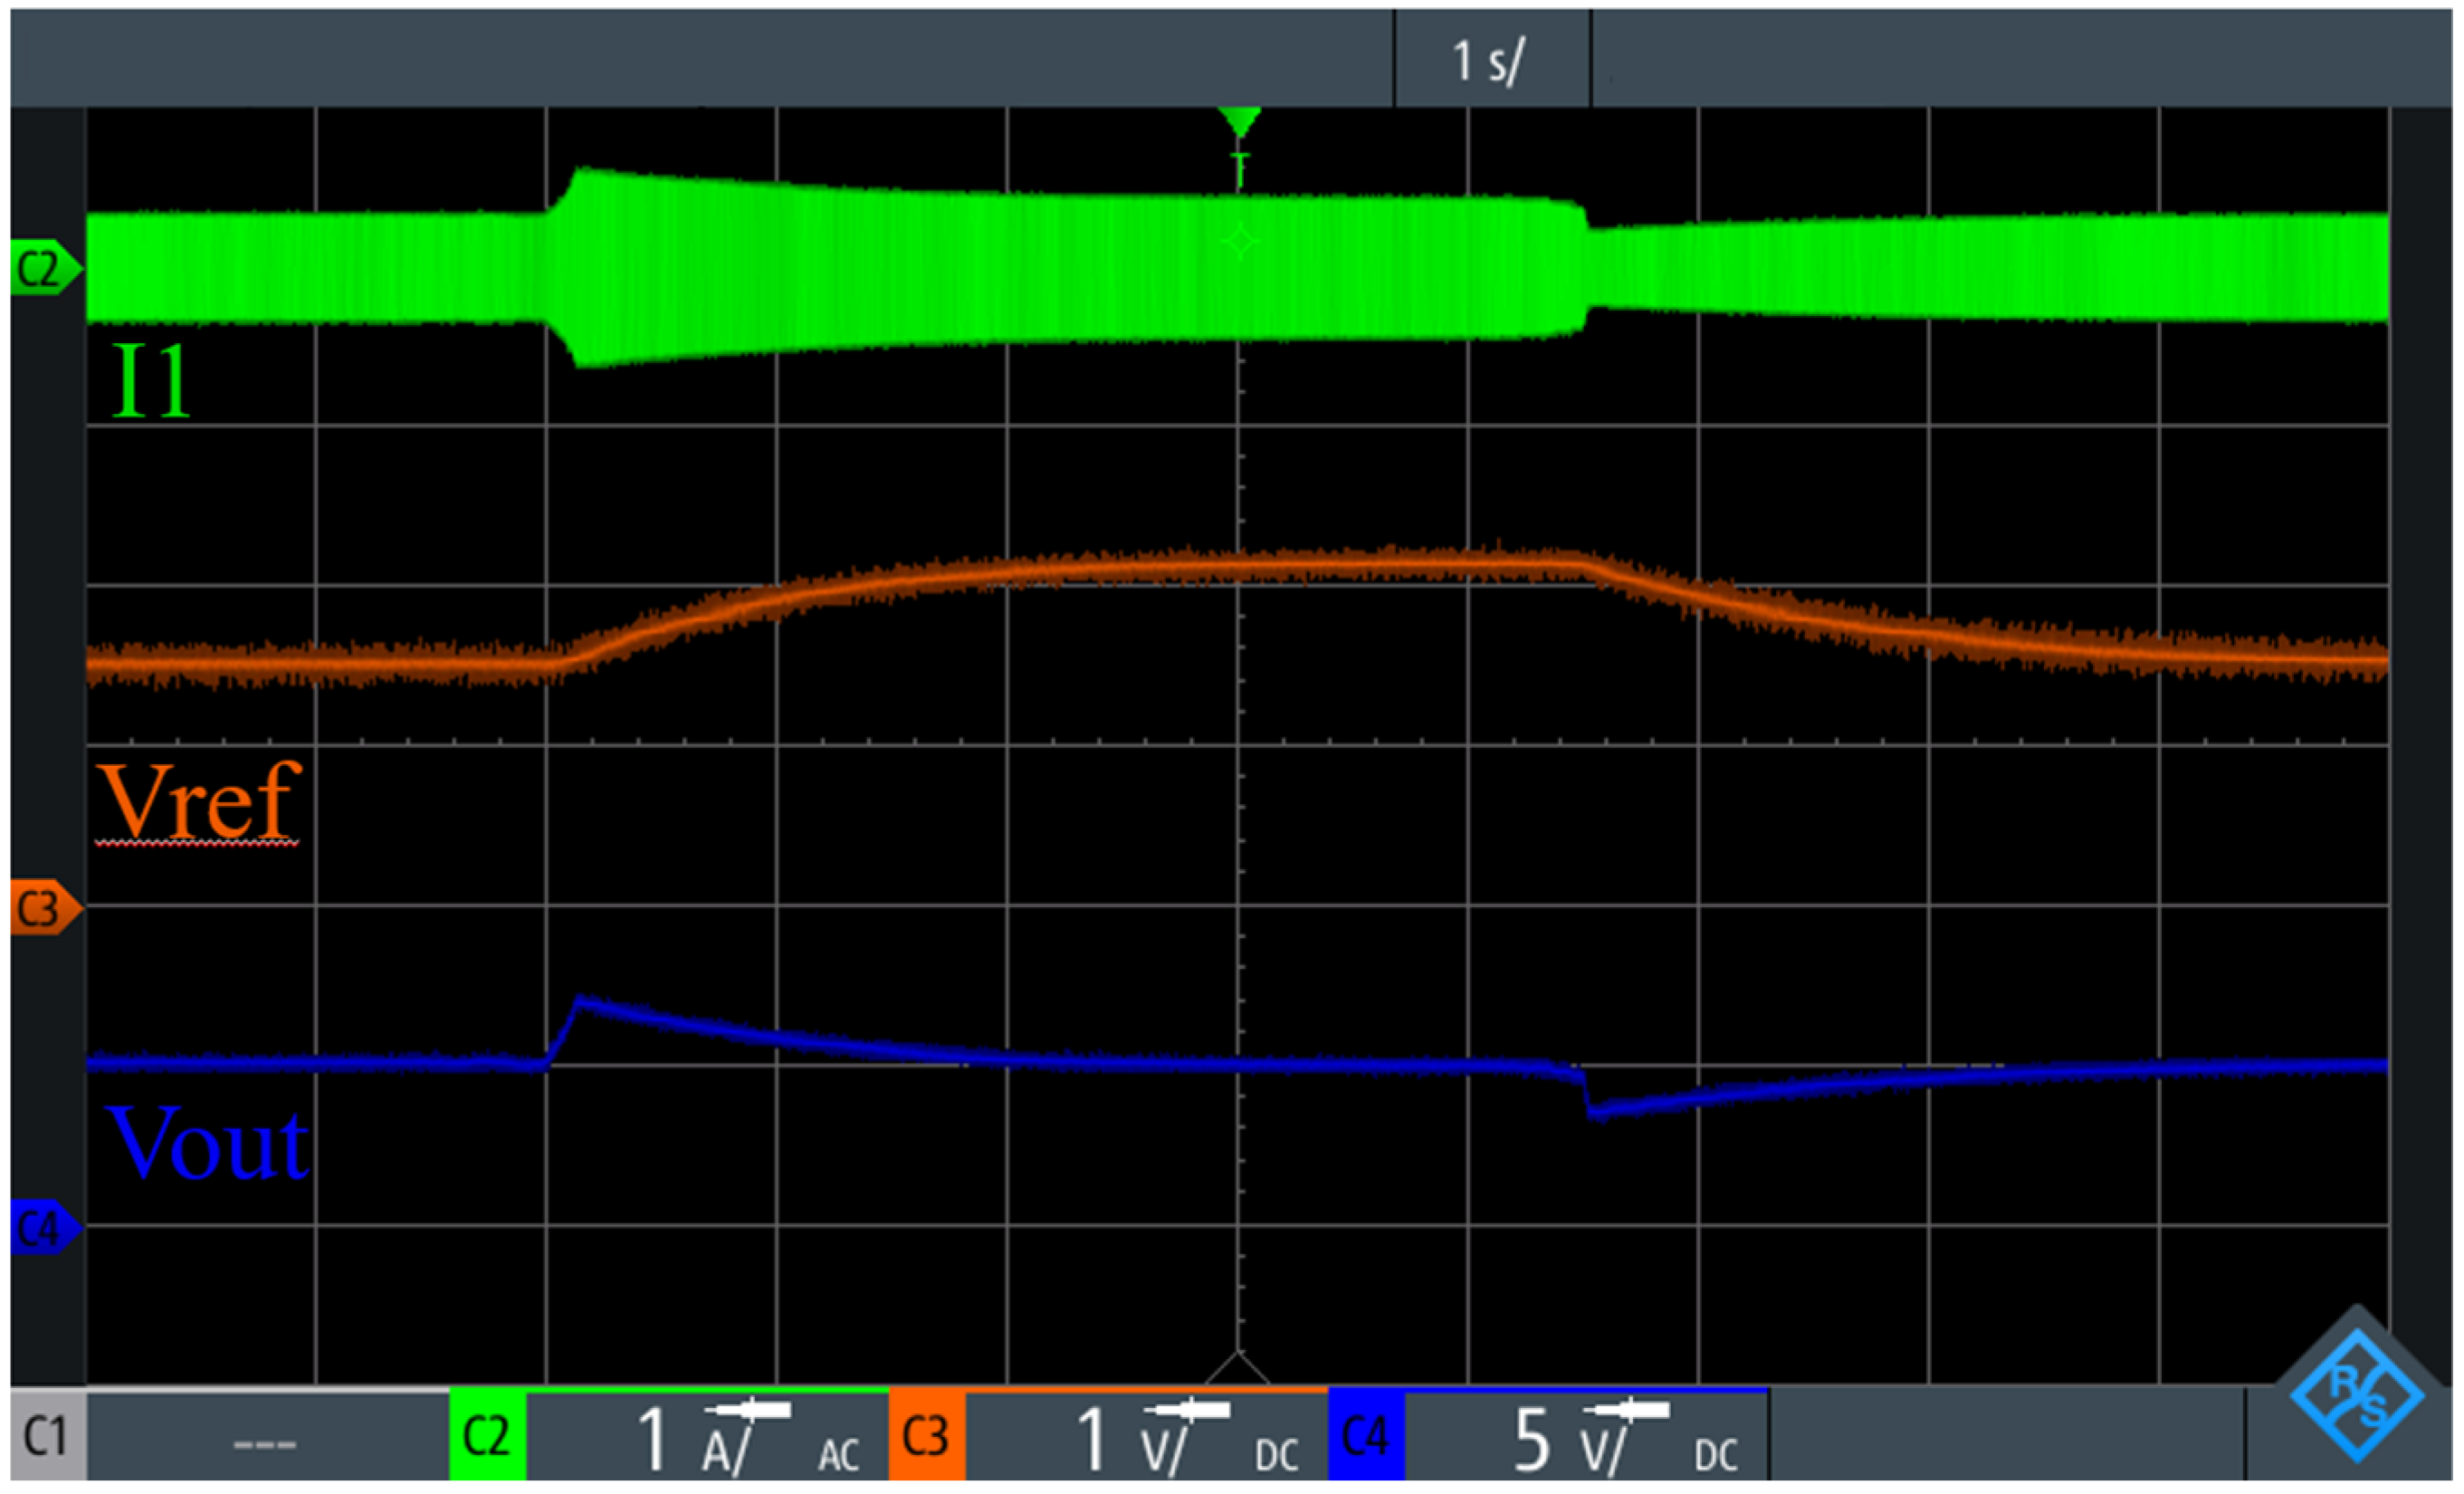The image size is (2464, 1494).
Task: Click the green trigger position marker at top
Action: point(1240,123)
